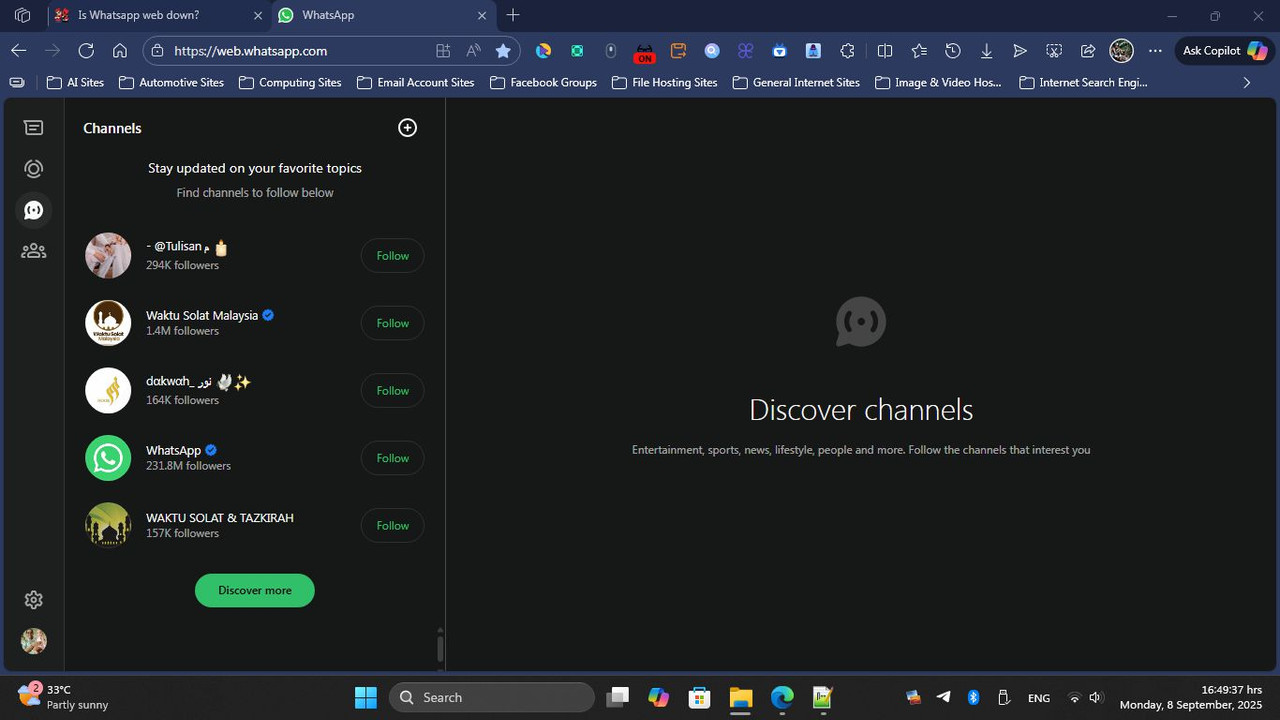This screenshot has height=720, width=1280.
Task: Open WhatsApp Settings gear icon
Action: [33, 599]
